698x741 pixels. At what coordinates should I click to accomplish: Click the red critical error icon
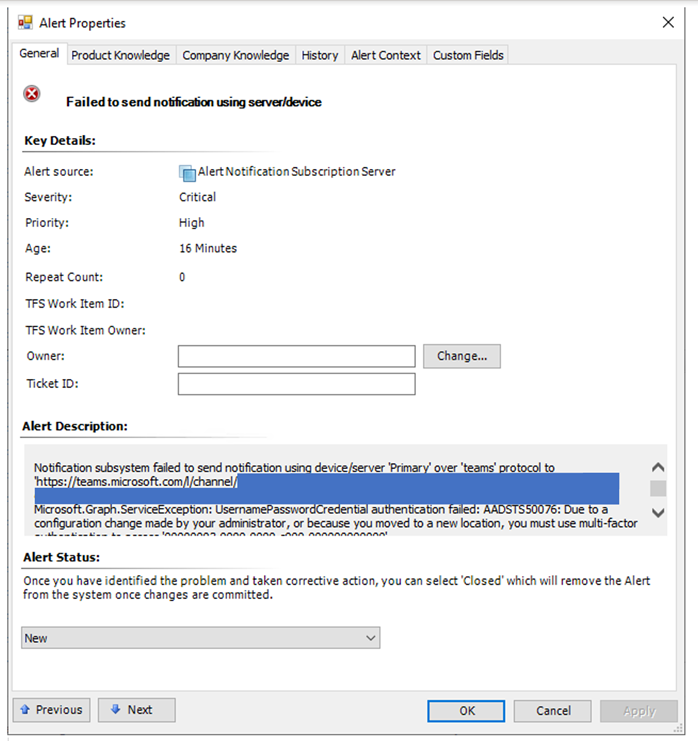click(32, 94)
